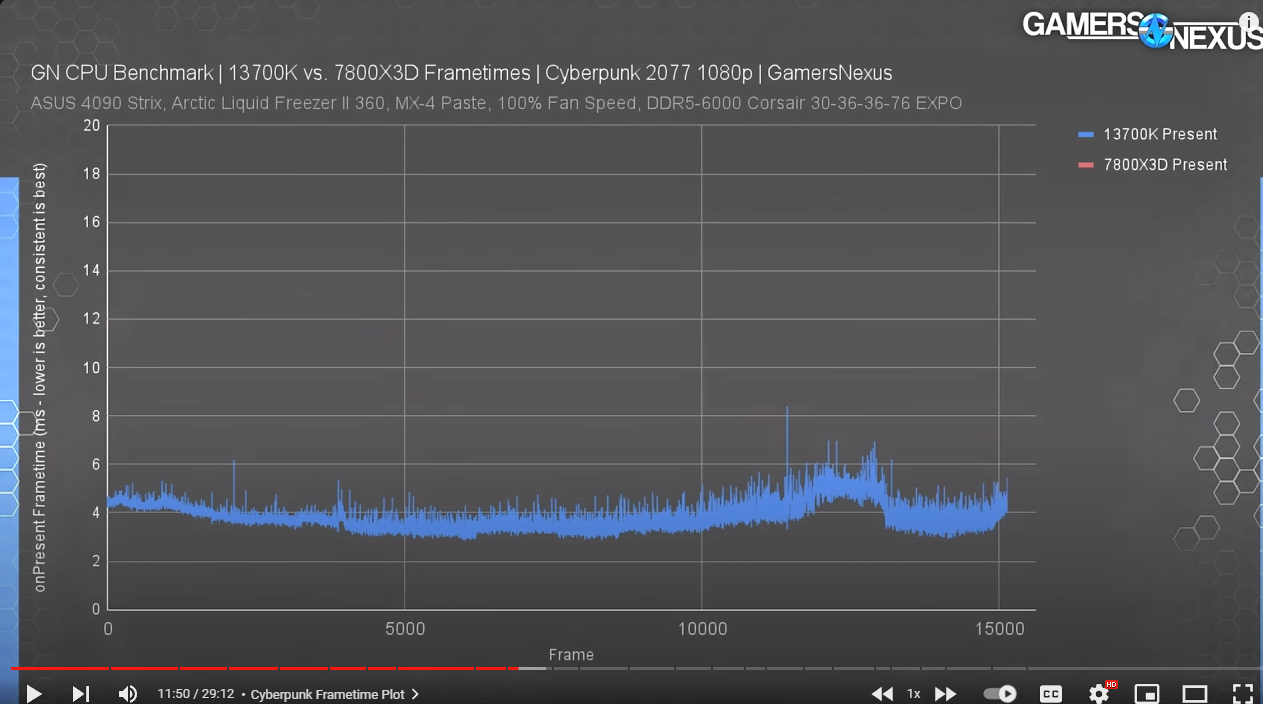
Task: Click the fast-forward speed button
Action: click(x=945, y=693)
